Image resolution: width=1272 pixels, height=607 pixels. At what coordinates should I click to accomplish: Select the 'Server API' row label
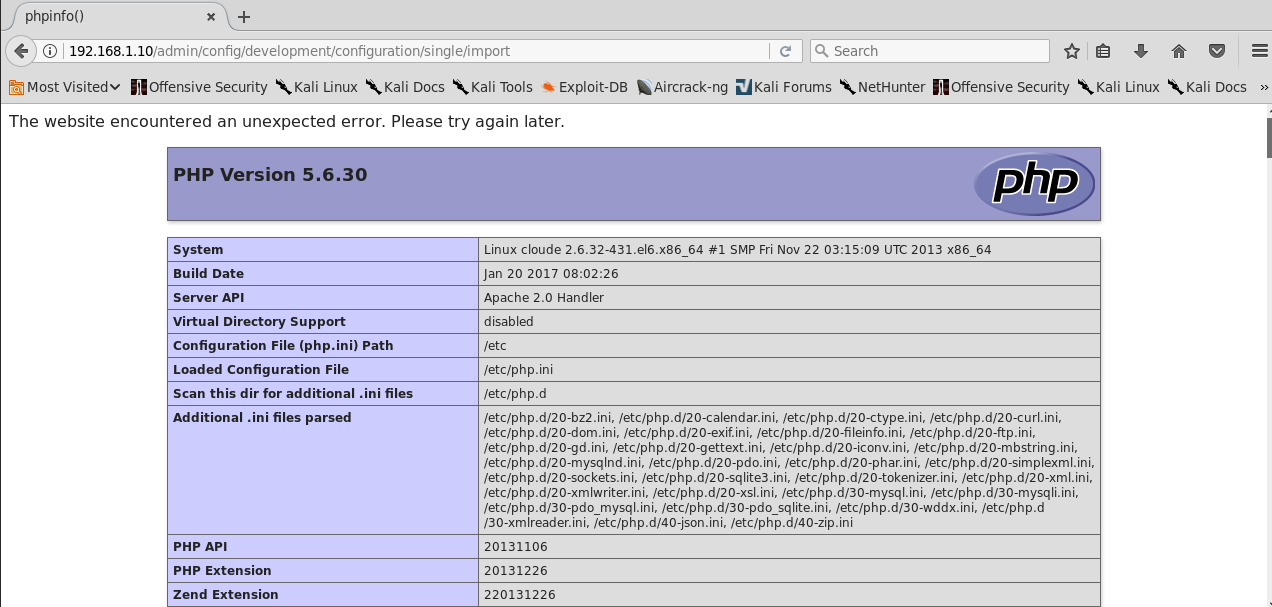click(208, 298)
